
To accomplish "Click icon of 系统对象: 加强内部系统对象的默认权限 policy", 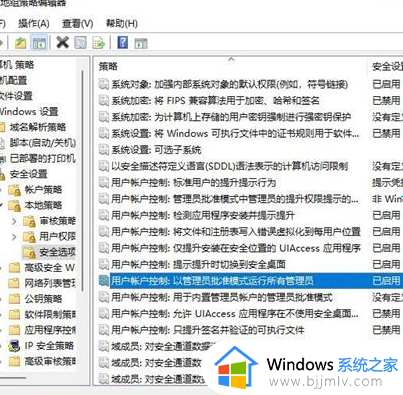I will (x=104, y=84).
